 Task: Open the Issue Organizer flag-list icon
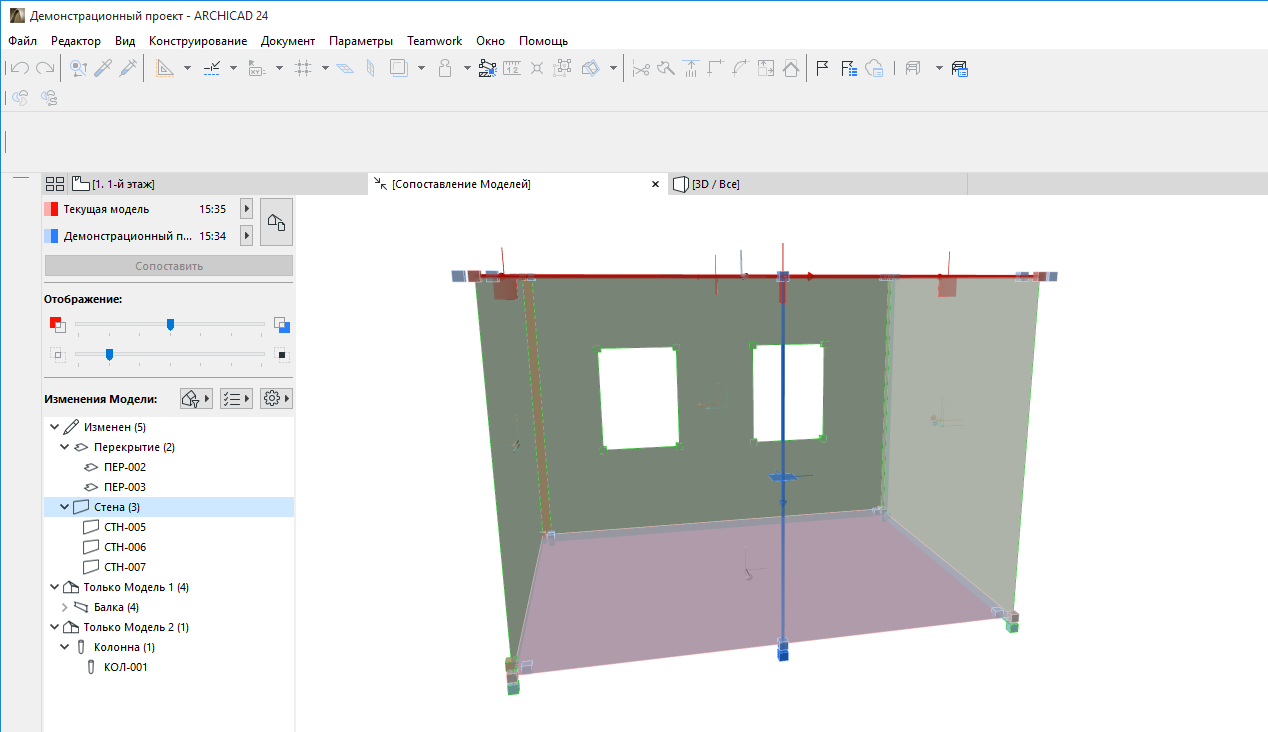pyautogui.click(x=849, y=68)
